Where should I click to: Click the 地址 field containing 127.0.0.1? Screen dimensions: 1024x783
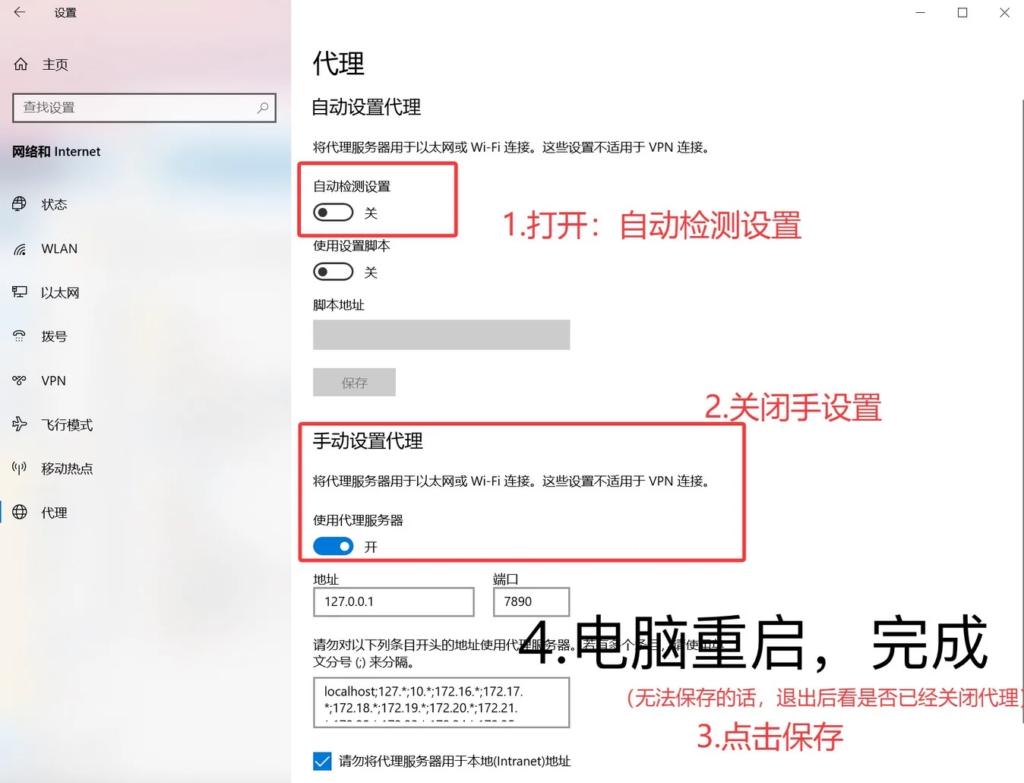point(393,601)
